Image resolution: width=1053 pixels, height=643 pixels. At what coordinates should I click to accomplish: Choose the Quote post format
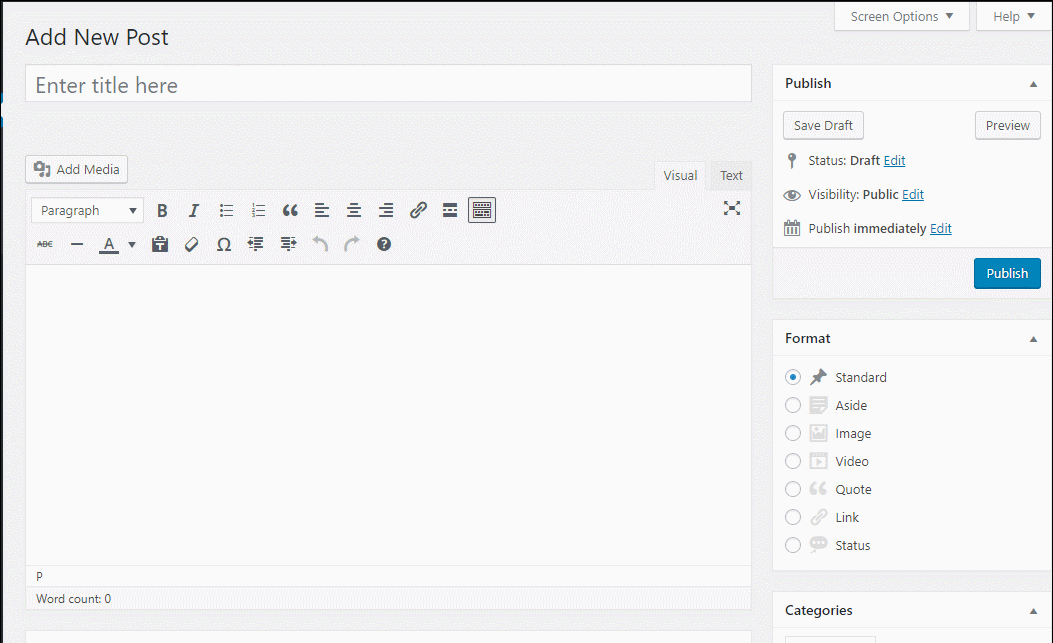793,489
